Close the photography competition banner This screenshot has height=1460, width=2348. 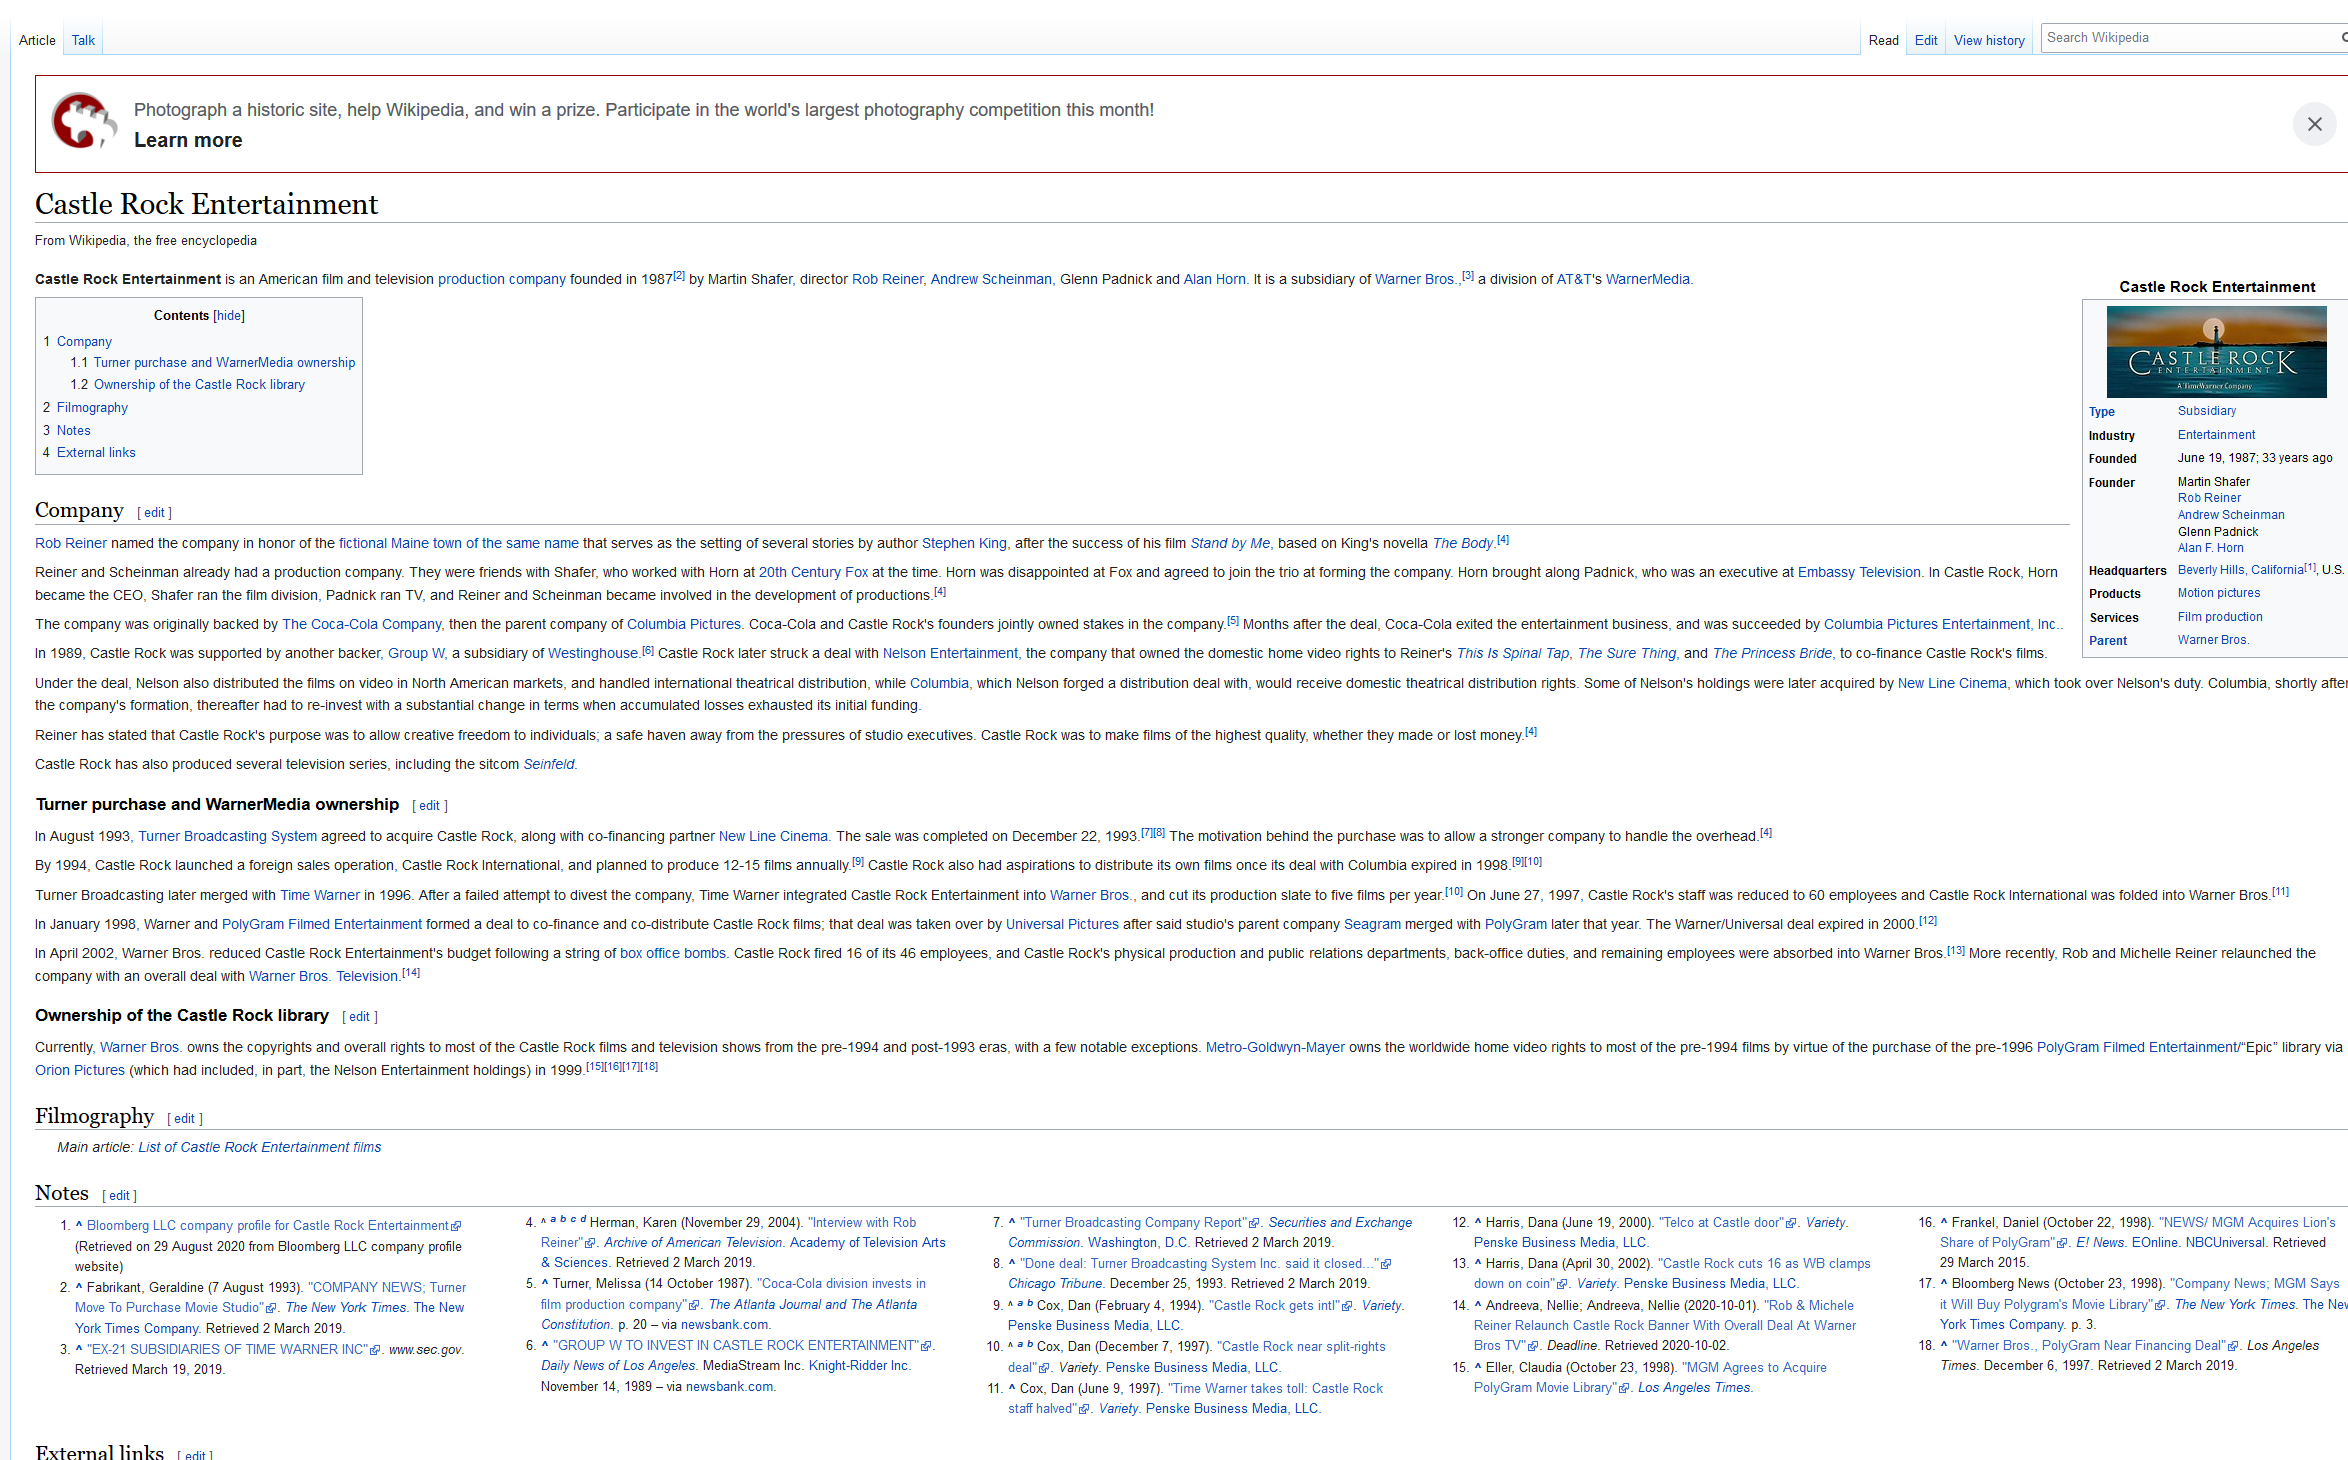coord(2314,124)
